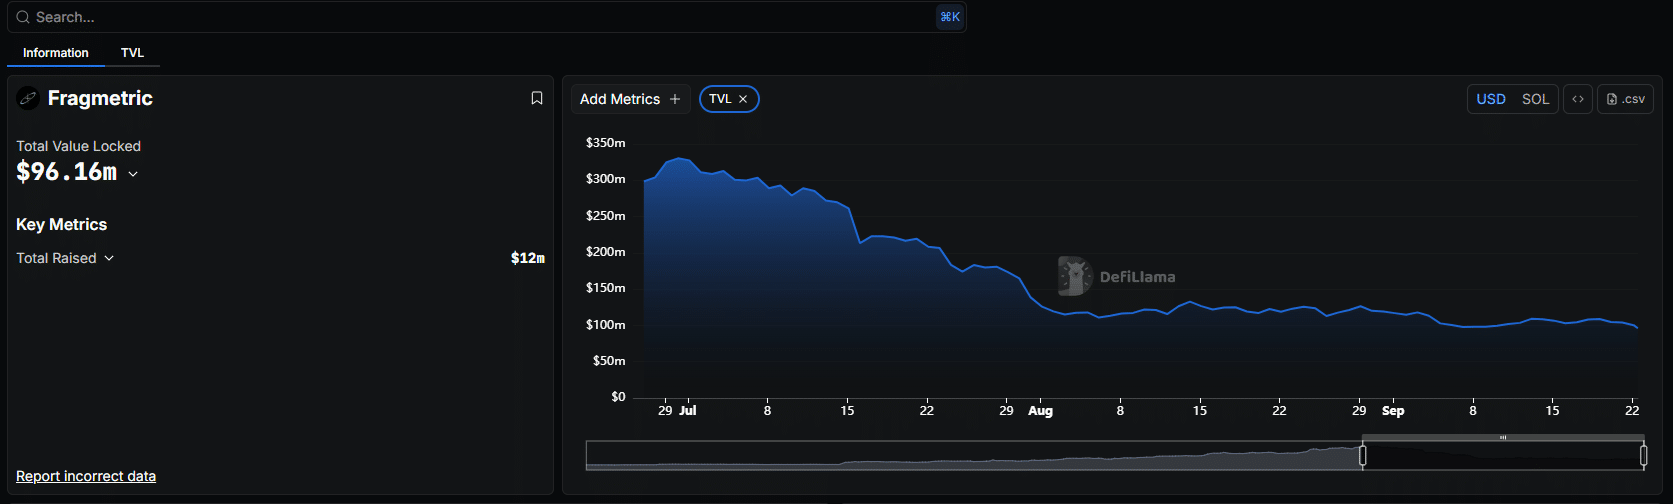
Task: Open Report incorrect data link
Action: pyautogui.click(x=86, y=476)
